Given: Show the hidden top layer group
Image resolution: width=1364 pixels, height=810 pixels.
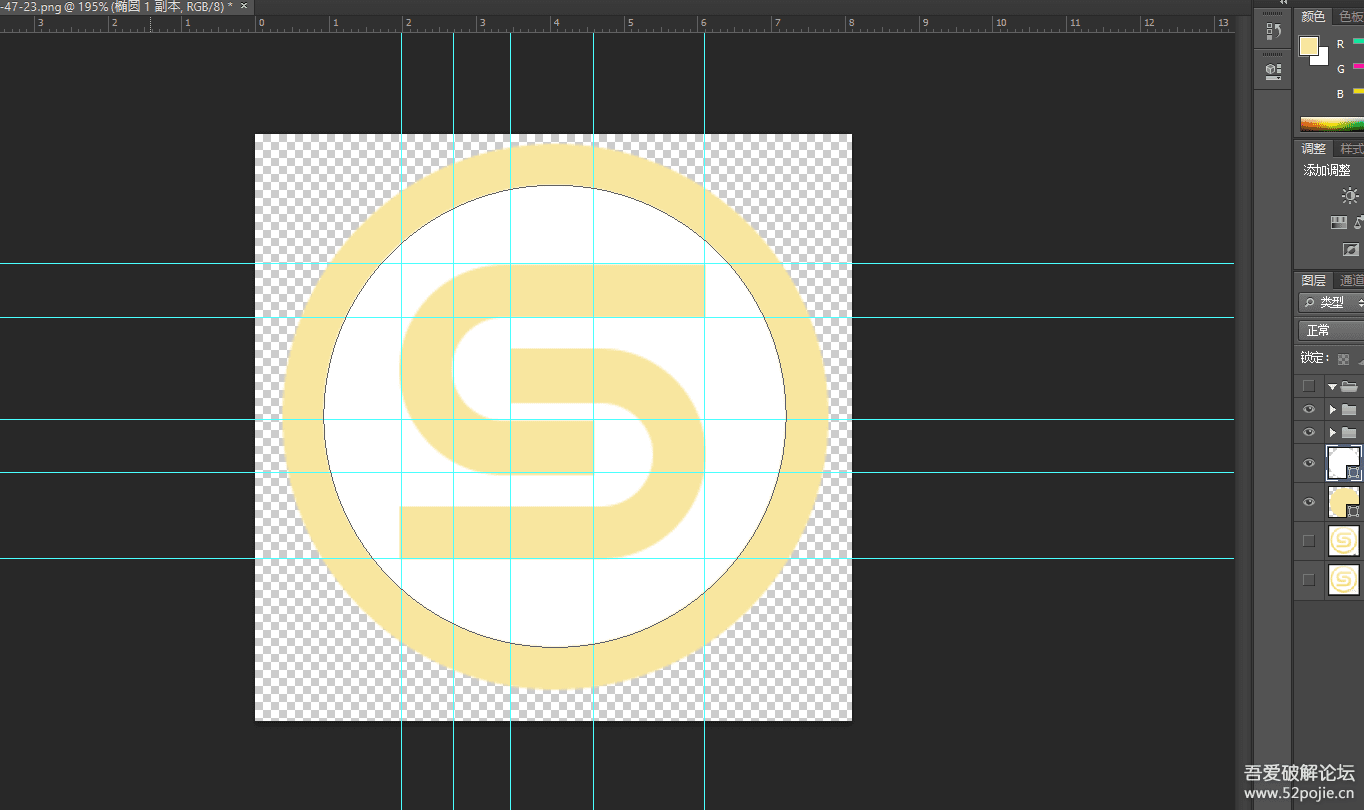Looking at the screenshot, I should [1308, 386].
